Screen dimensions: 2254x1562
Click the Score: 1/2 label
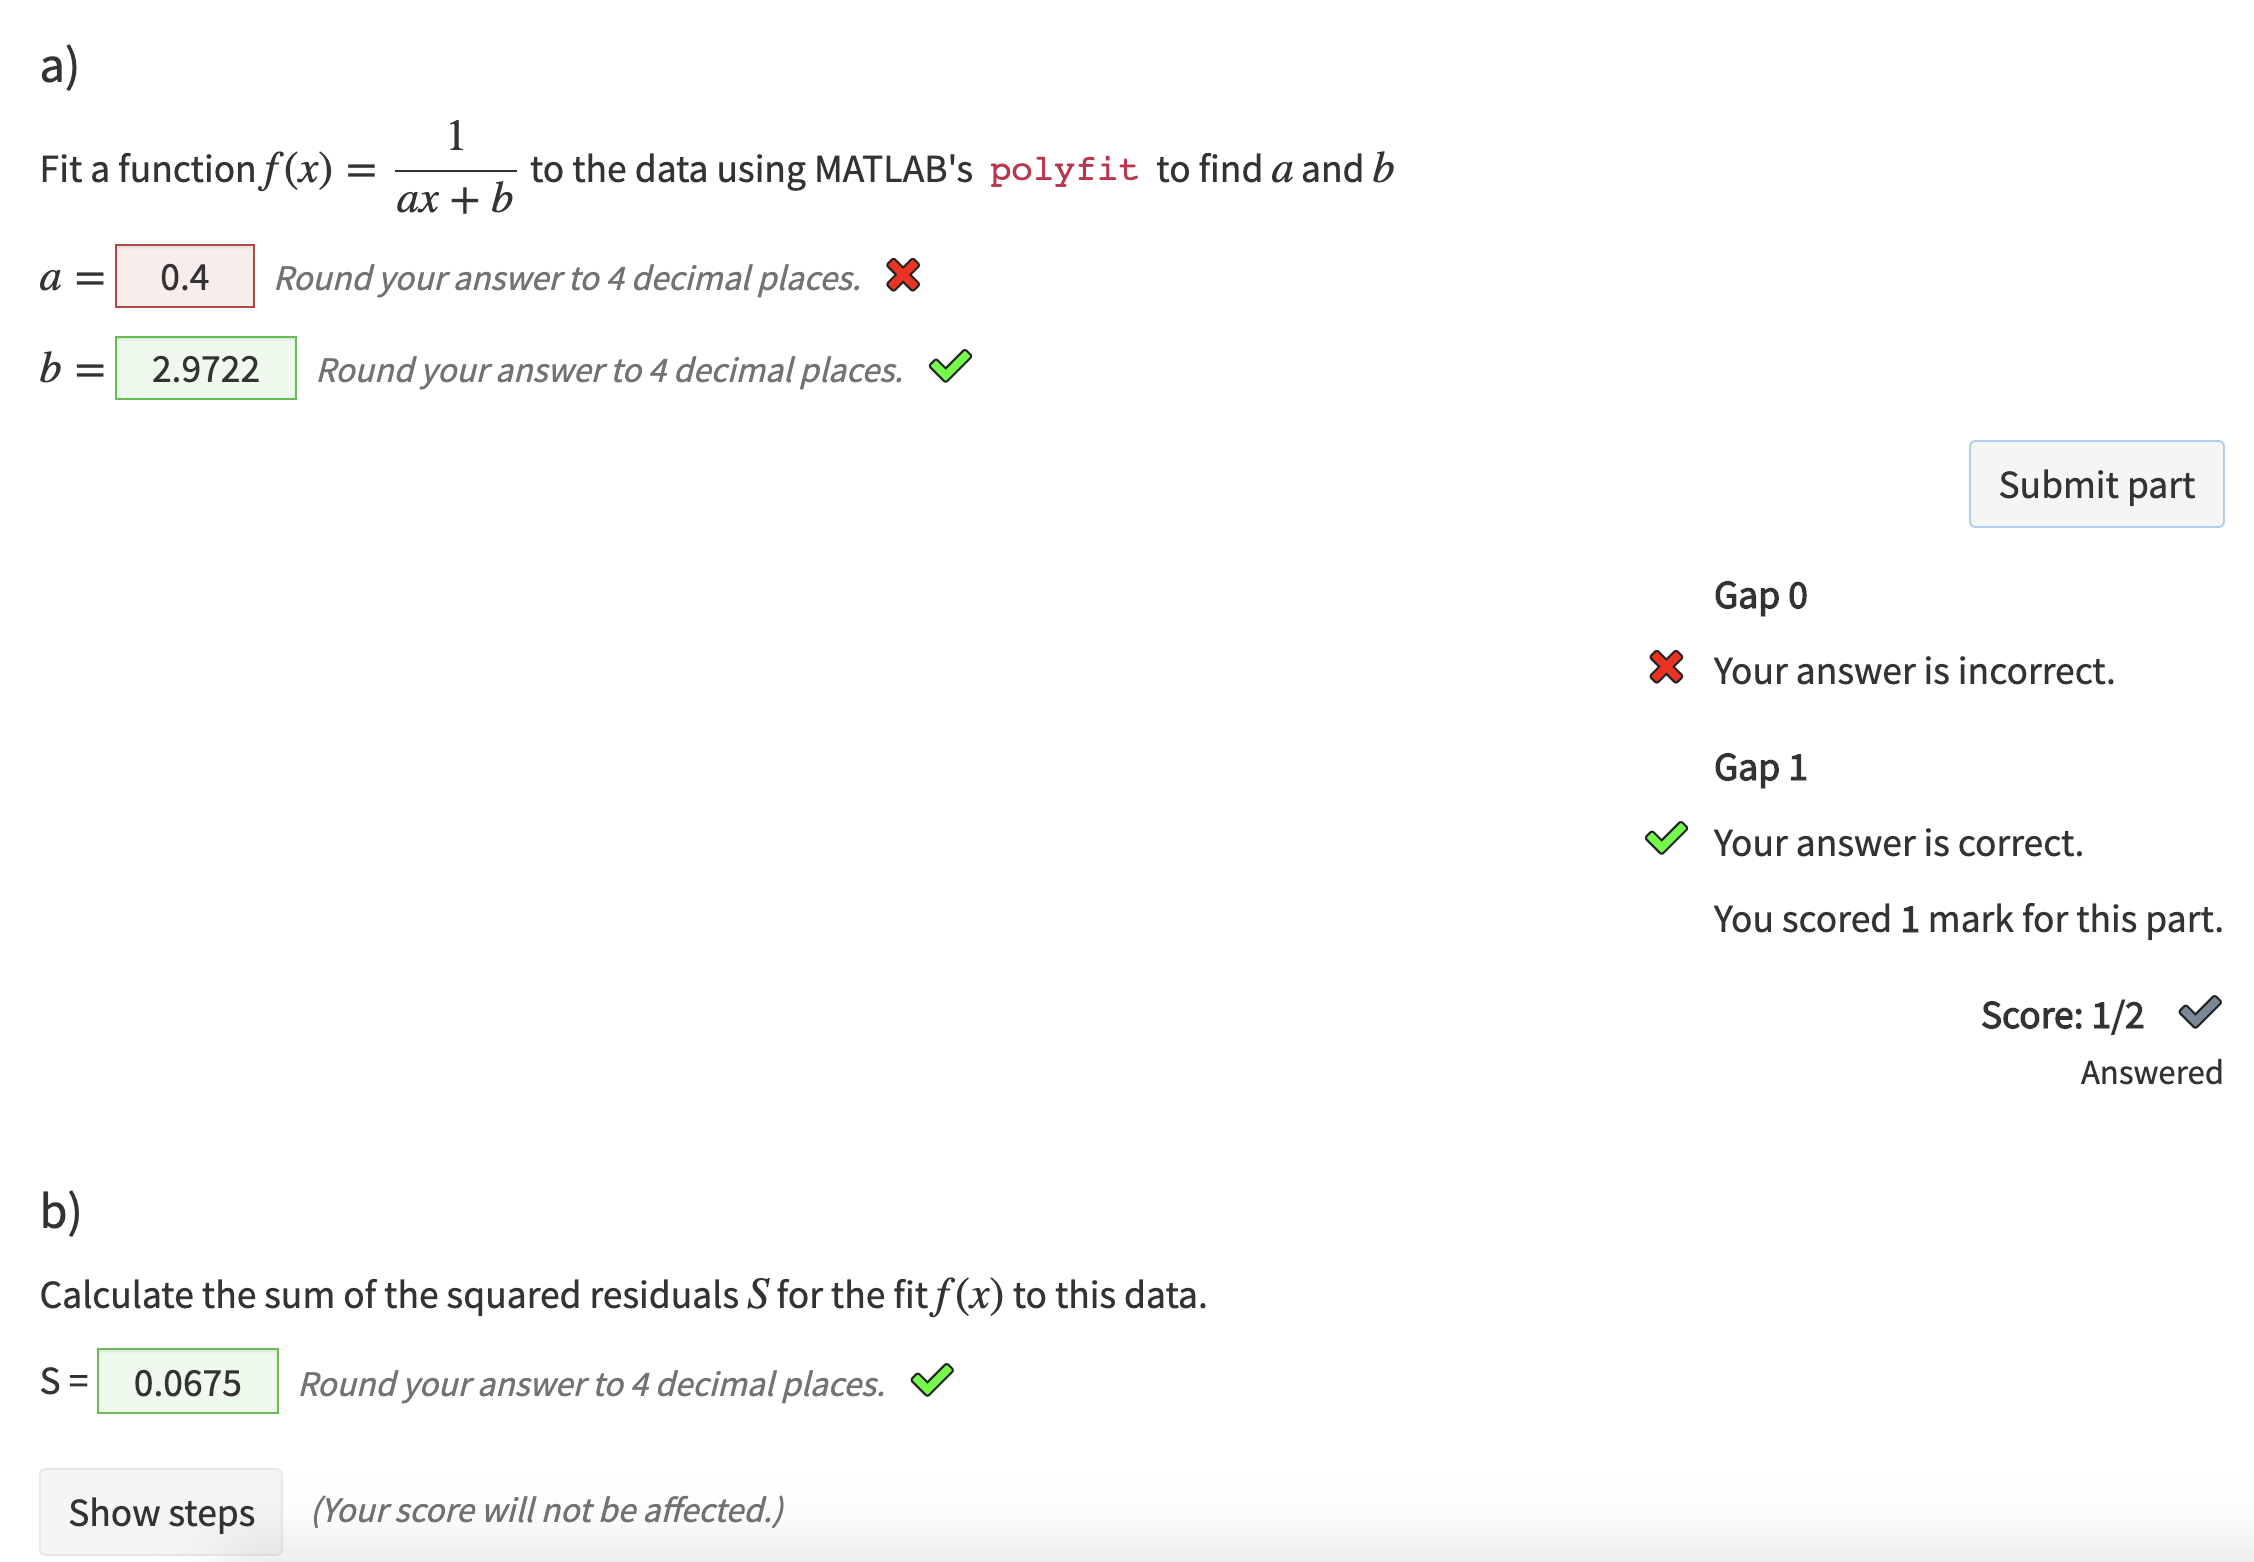2062,1015
